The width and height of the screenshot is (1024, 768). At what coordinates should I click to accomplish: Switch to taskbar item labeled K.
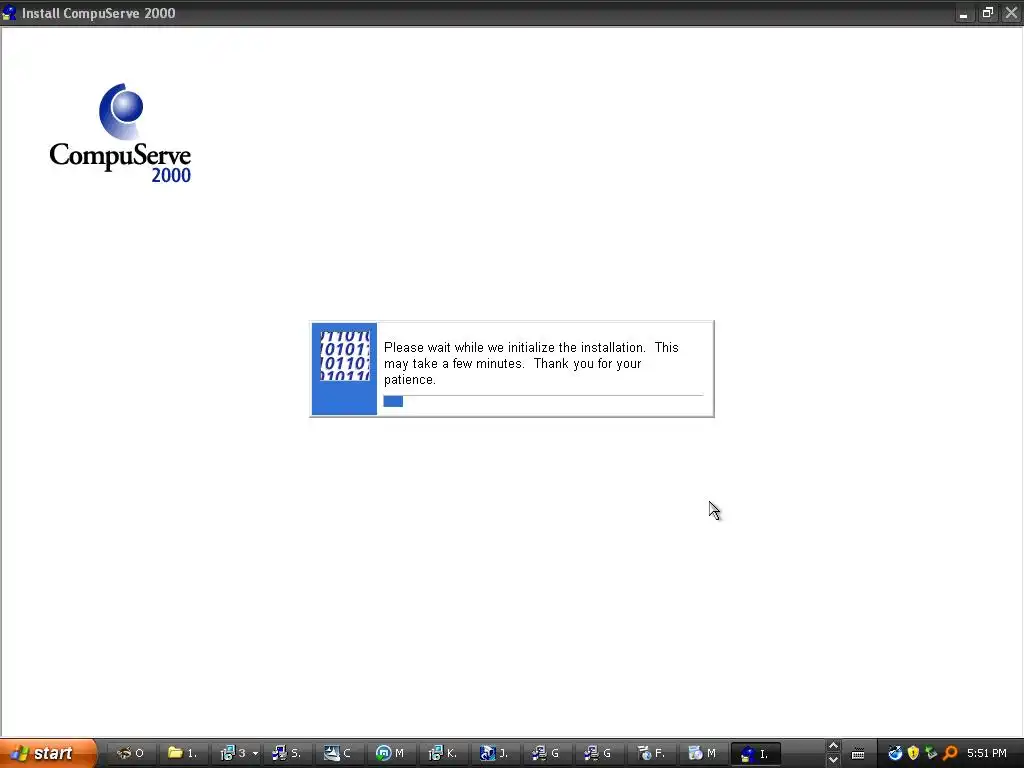443,754
